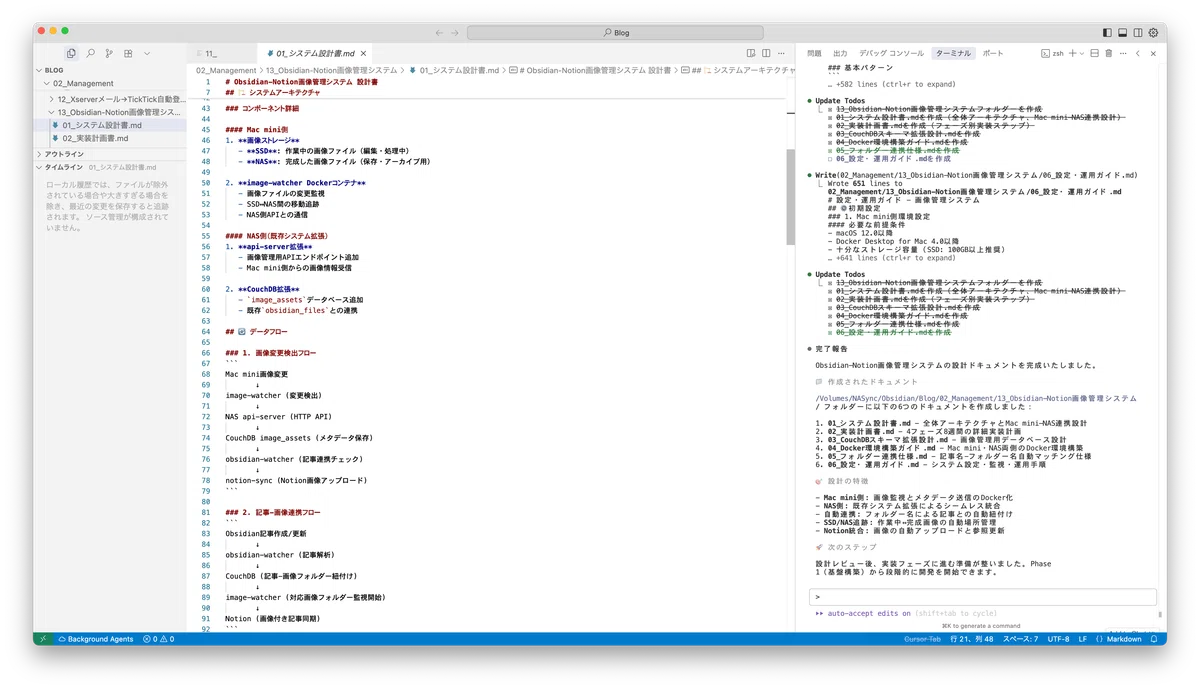Click the terminal vertical scrollbar
The height and width of the screenshot is (689, 1200).
pos(1161,616)
